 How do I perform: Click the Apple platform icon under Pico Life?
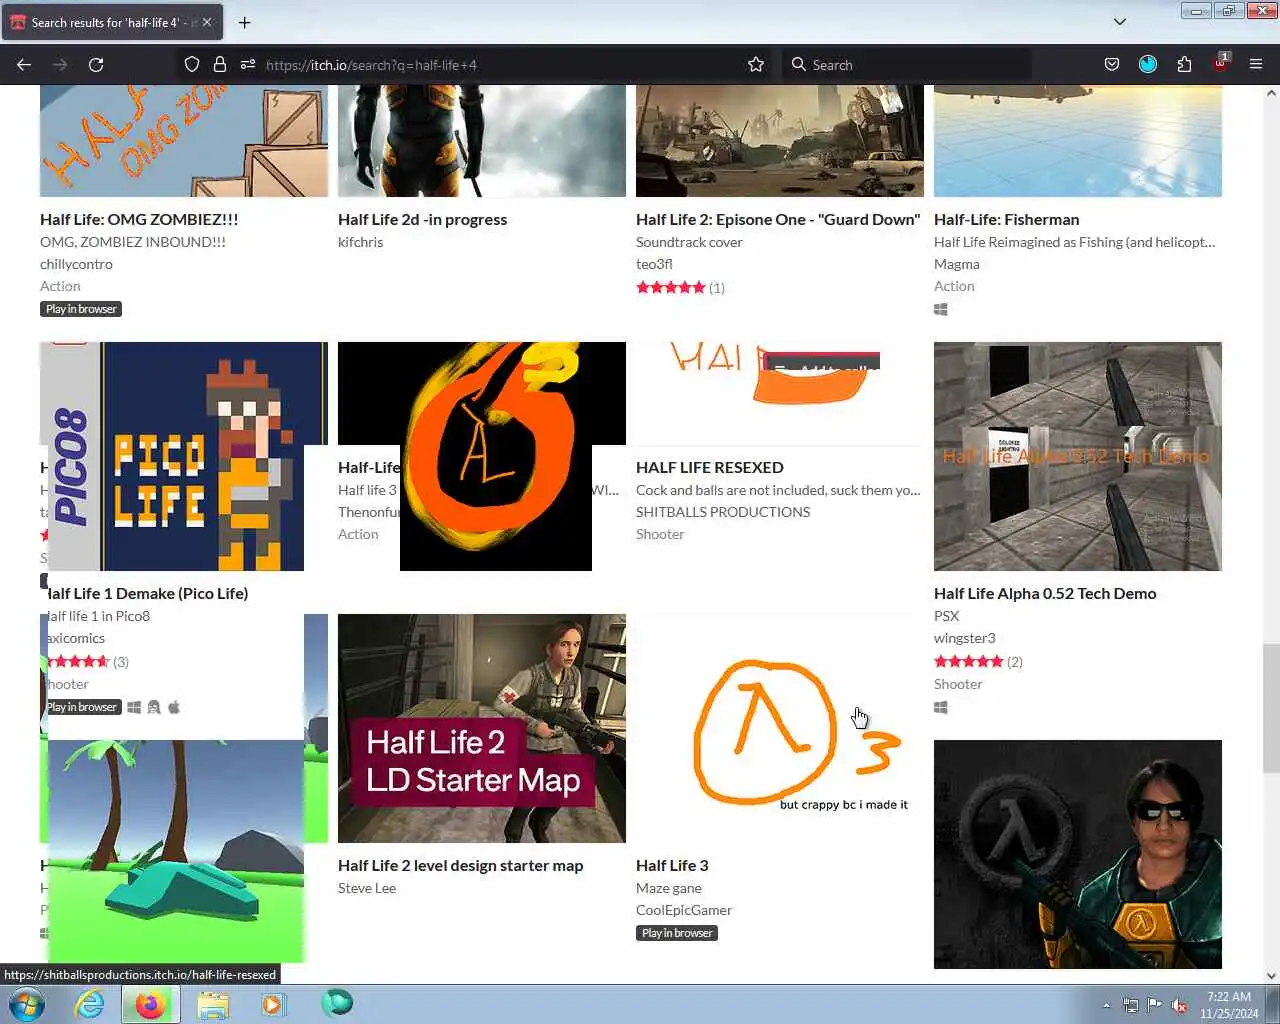(x=174, y=707)
